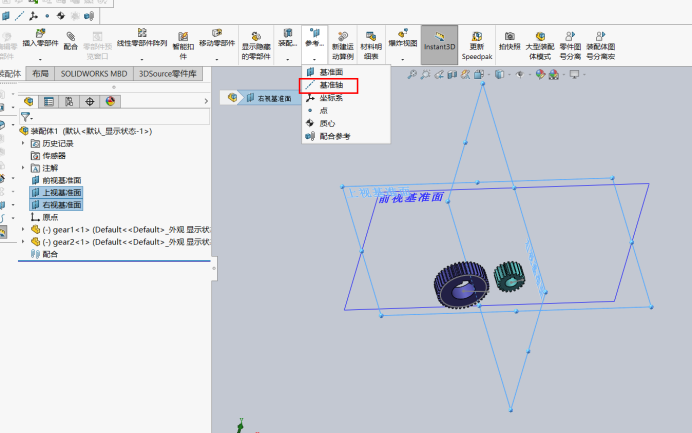This screenshot has width=692, height=433.
Task: Open the ConfigurationManager panel tab
Action: [69, 102]
